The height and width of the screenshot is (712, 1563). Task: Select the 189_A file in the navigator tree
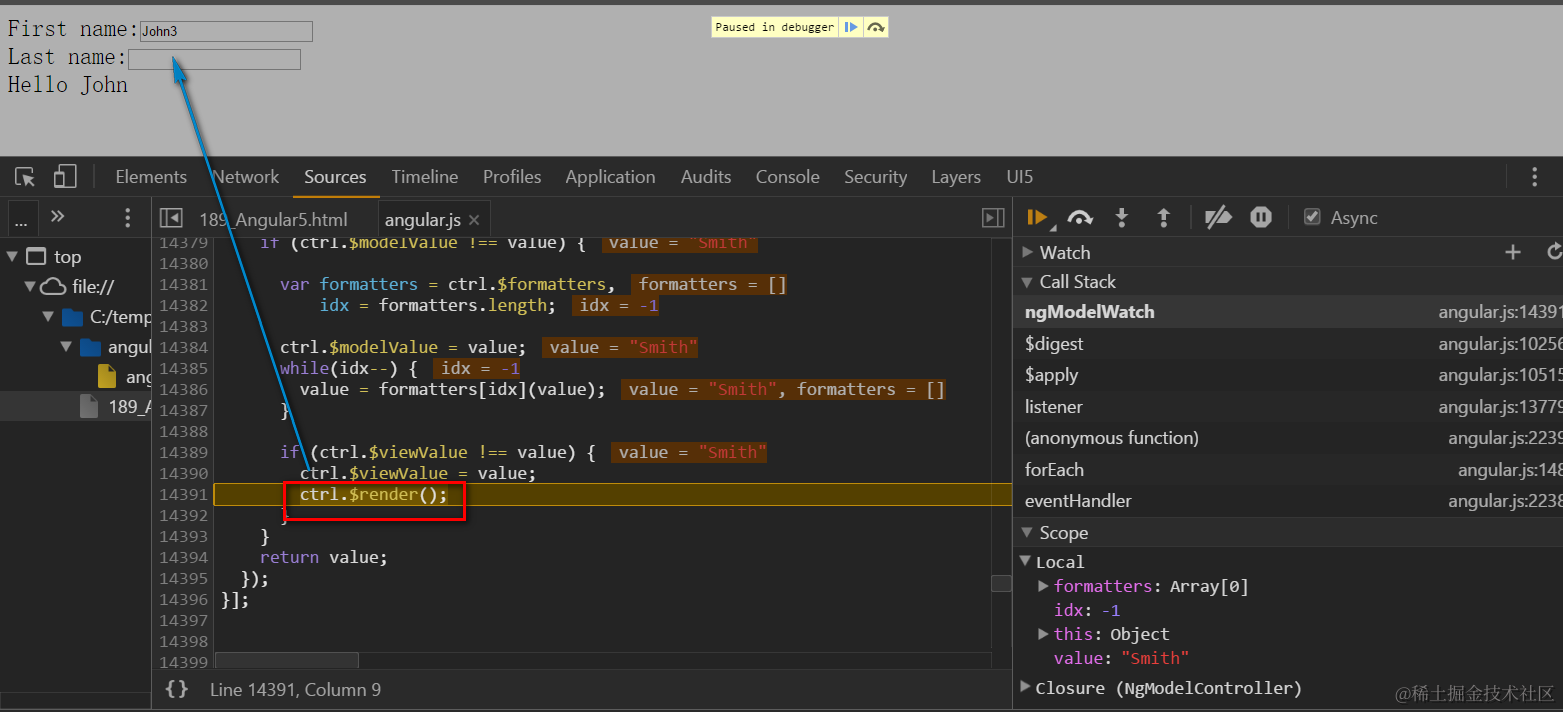coord(75,406)
